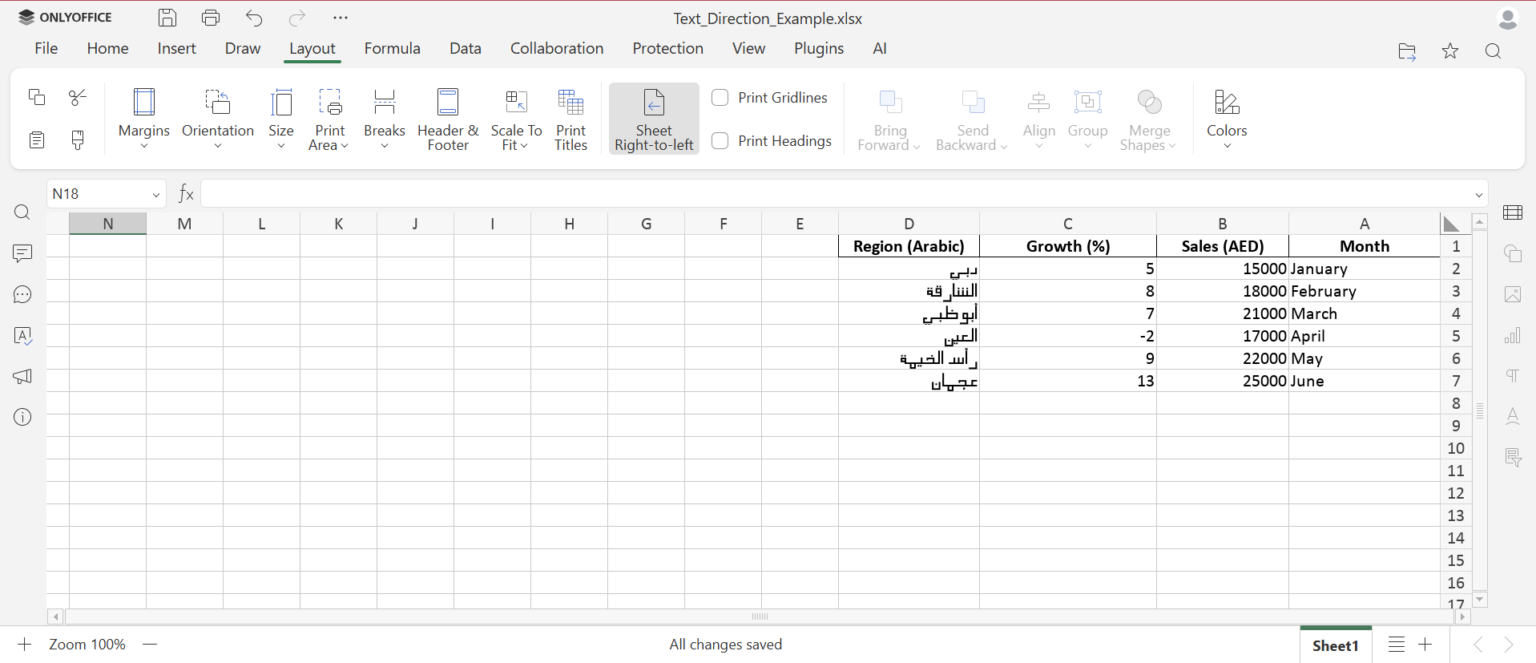Open Search in the left sidebar
1536x663 pixels.
tap(22, 212)
